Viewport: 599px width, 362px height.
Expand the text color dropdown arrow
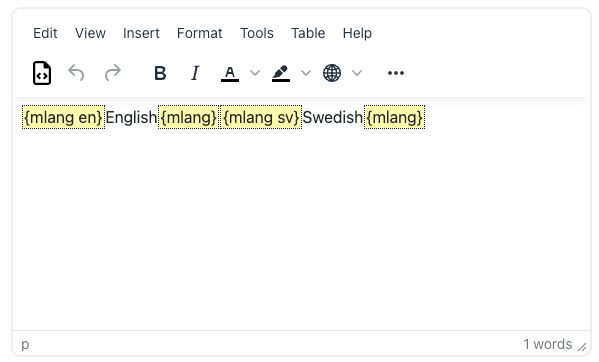[x=255, y=73]
